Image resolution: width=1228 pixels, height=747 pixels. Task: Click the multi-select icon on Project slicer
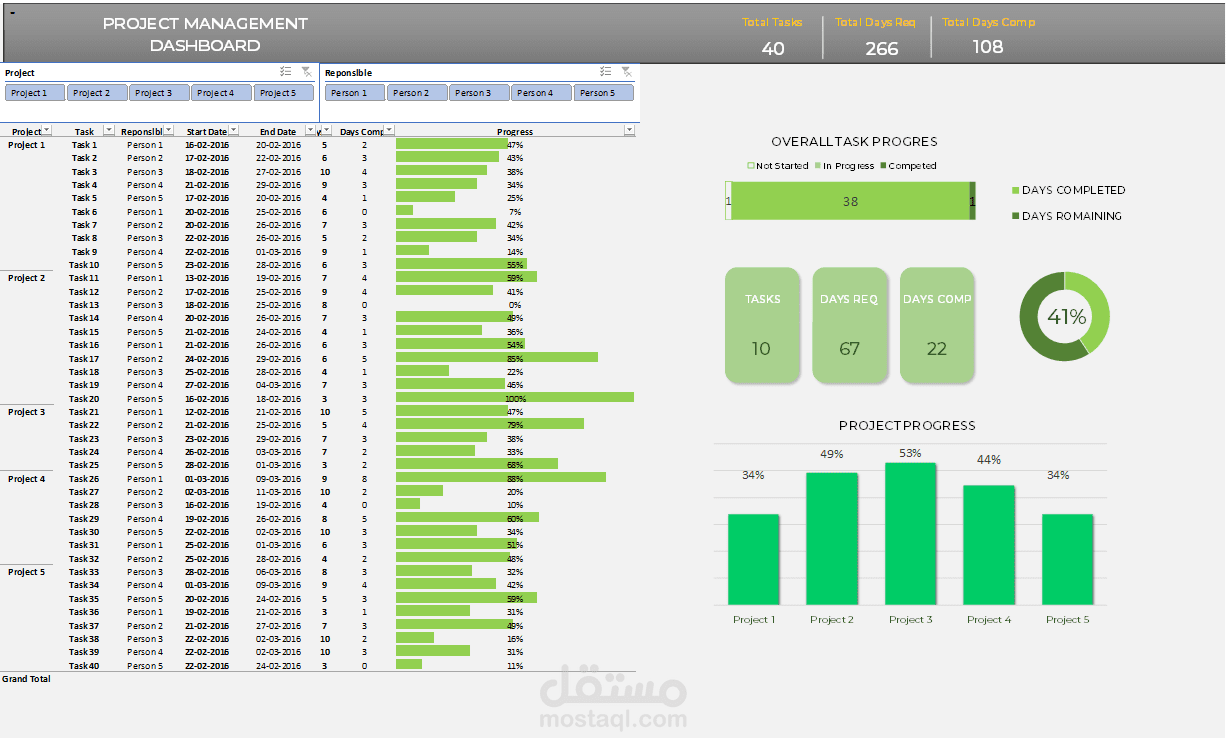point(285,71)
